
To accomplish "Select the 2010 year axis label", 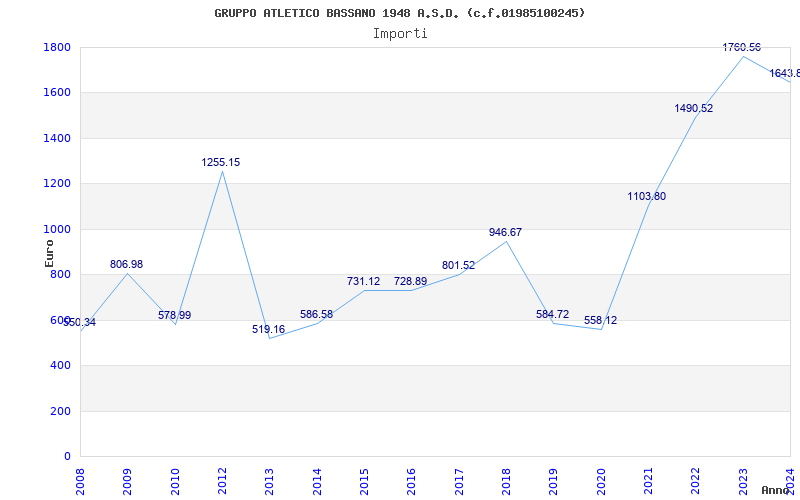I will pyautogui.click(x=175, y=482).
